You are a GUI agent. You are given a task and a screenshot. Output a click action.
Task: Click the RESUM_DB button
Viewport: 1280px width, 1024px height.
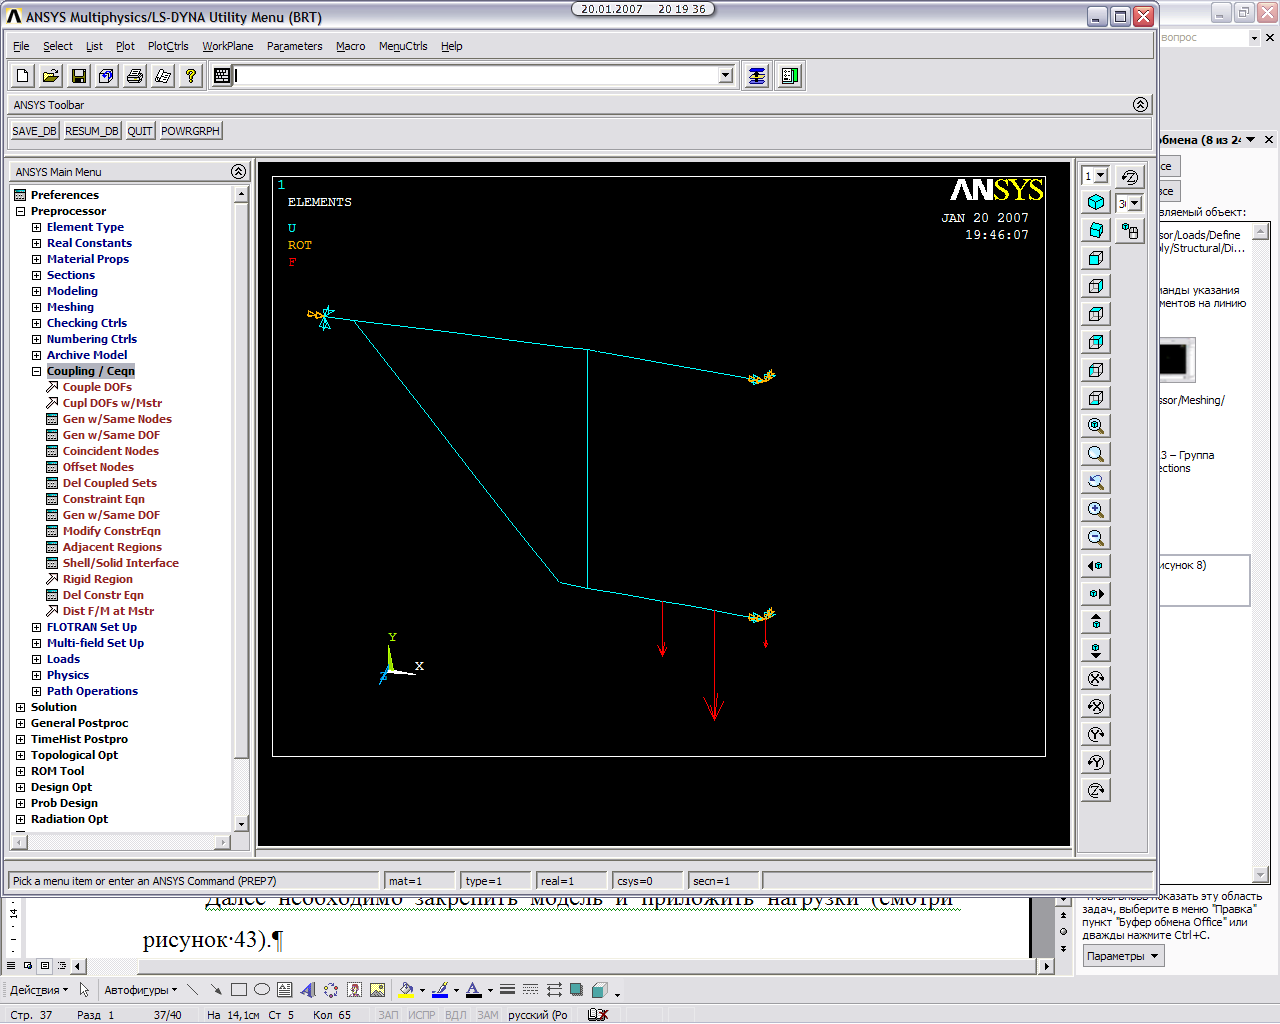pyautogui.click(x=92, y=131)
